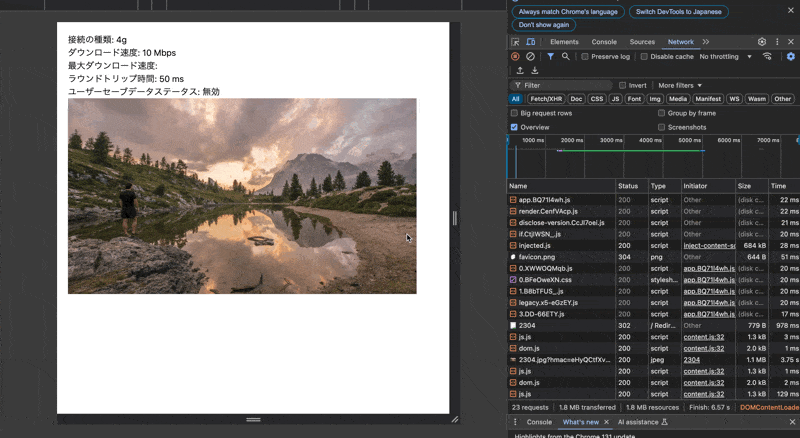800x438 pixels.
Task: Show more DevTools tabs chevron
Action: [706, 42]
